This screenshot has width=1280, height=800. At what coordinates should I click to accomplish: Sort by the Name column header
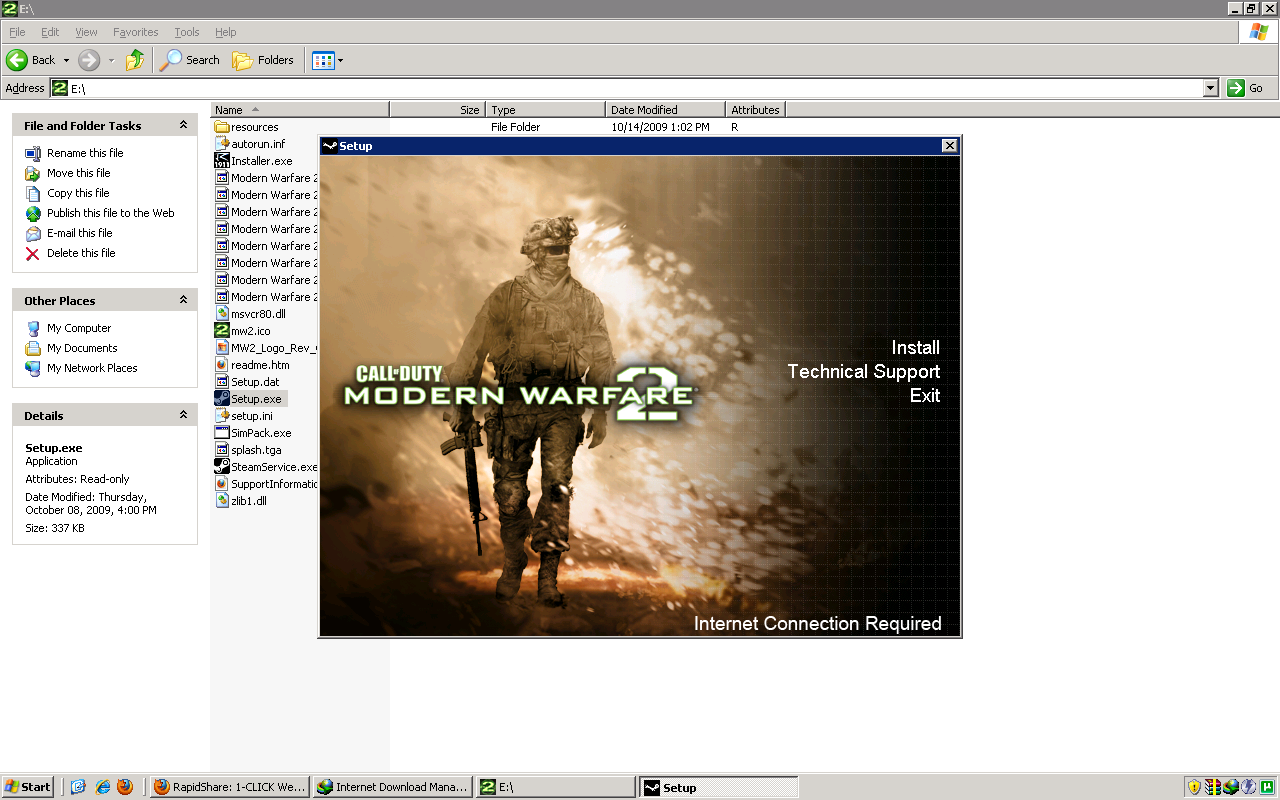tap(300, 110)
